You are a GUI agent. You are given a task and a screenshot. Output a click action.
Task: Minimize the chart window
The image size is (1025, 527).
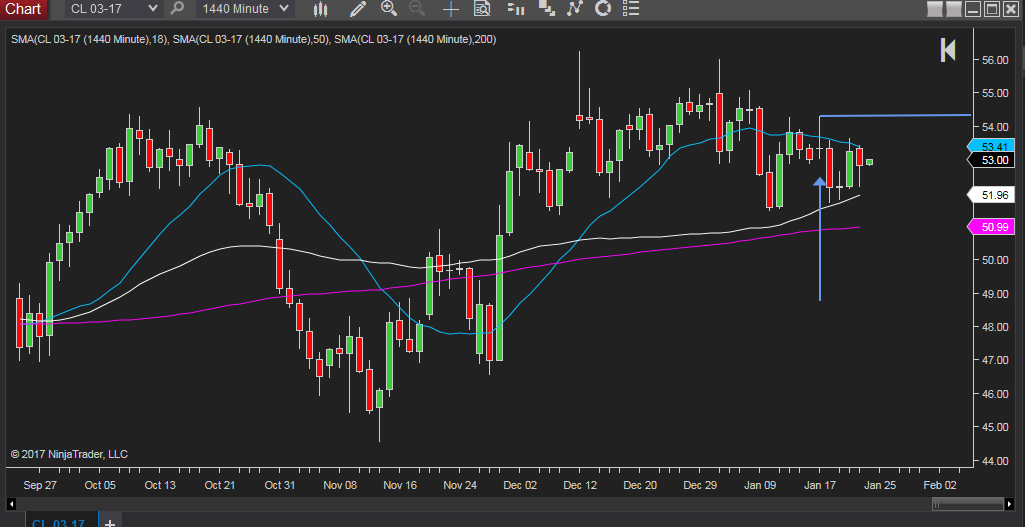973,9
